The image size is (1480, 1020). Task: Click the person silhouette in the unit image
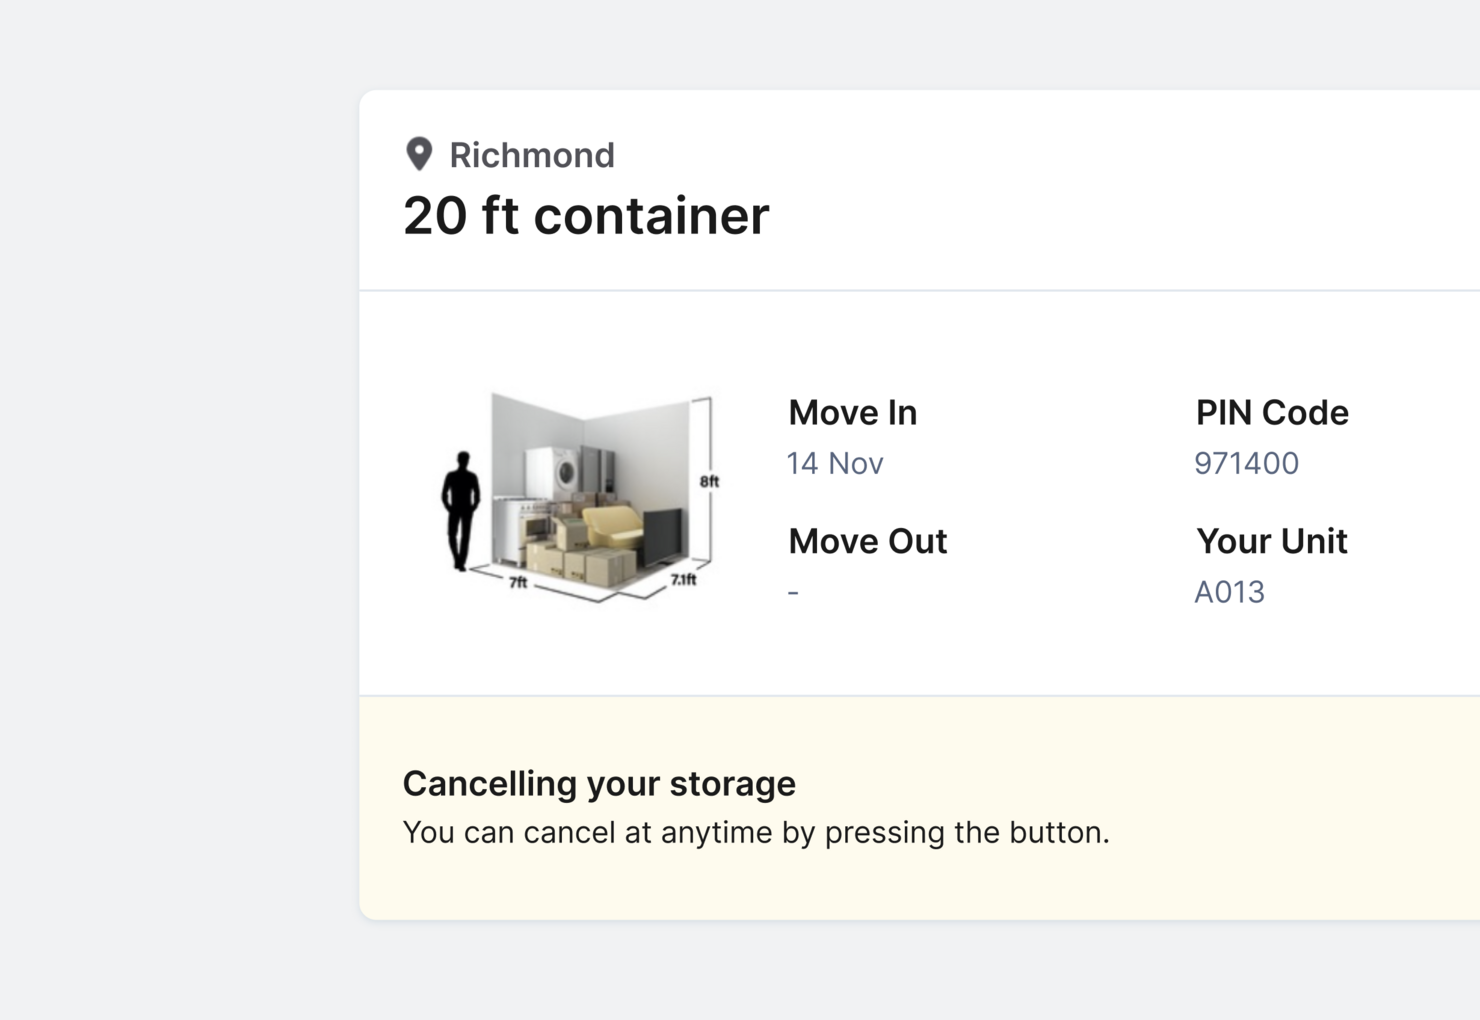point(461,510)
